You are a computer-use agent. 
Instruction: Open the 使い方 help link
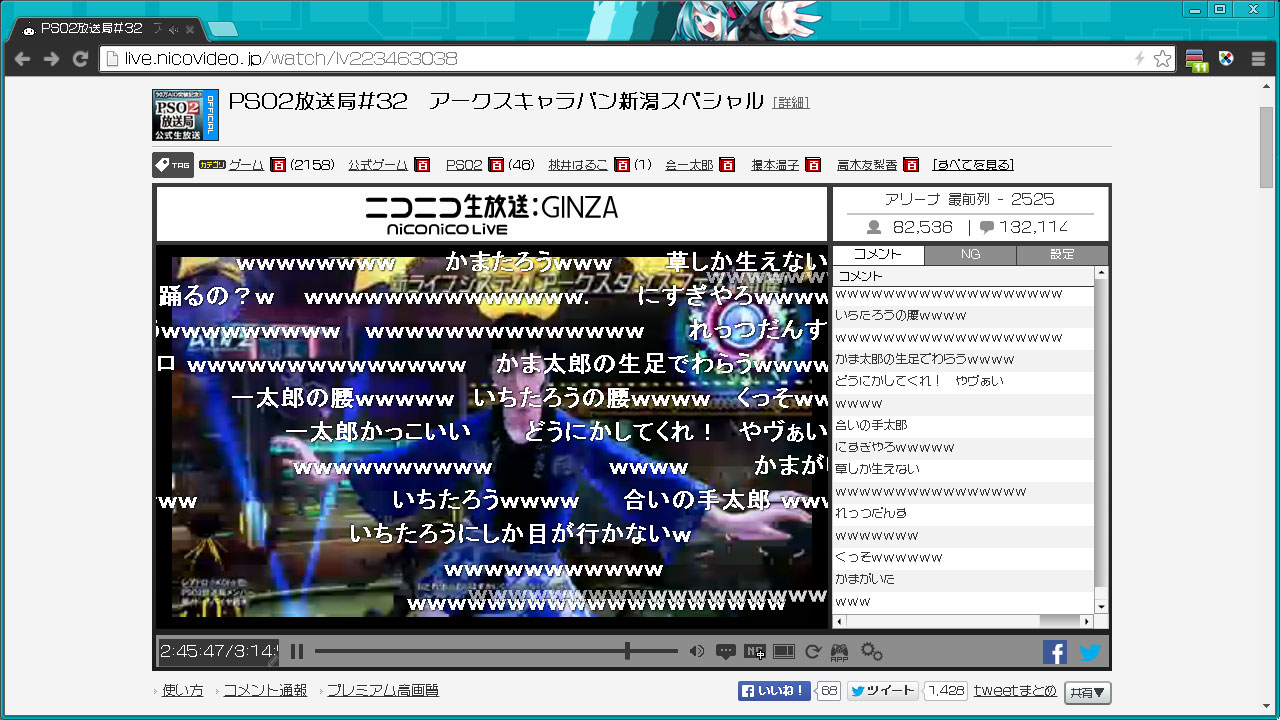click(x=183, y=690)
